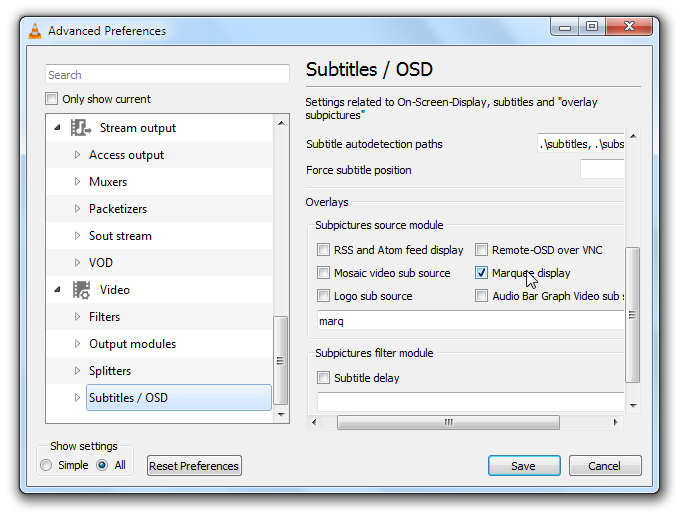The width and height of the screenshot is (676, 511).
Task: Click the Subtitle autodetection paths field
Action: pyautogui.click(x=581, y=144)
